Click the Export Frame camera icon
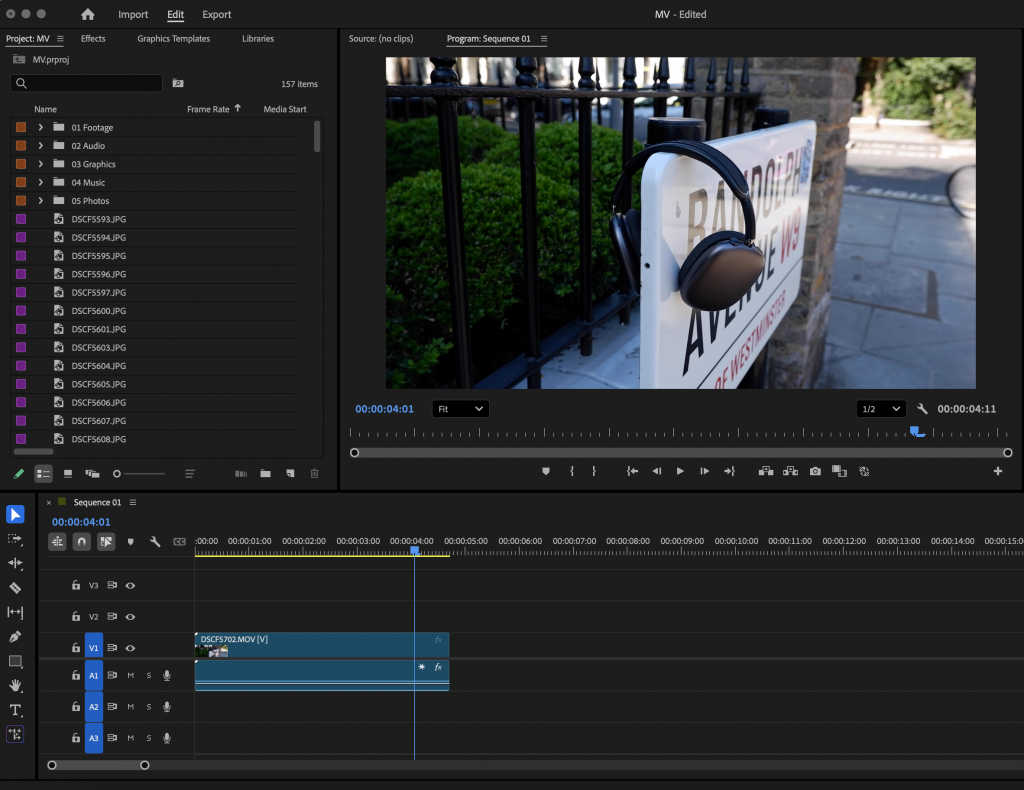This screenshot has width=1024, height=790. click(x=815, y=471)
